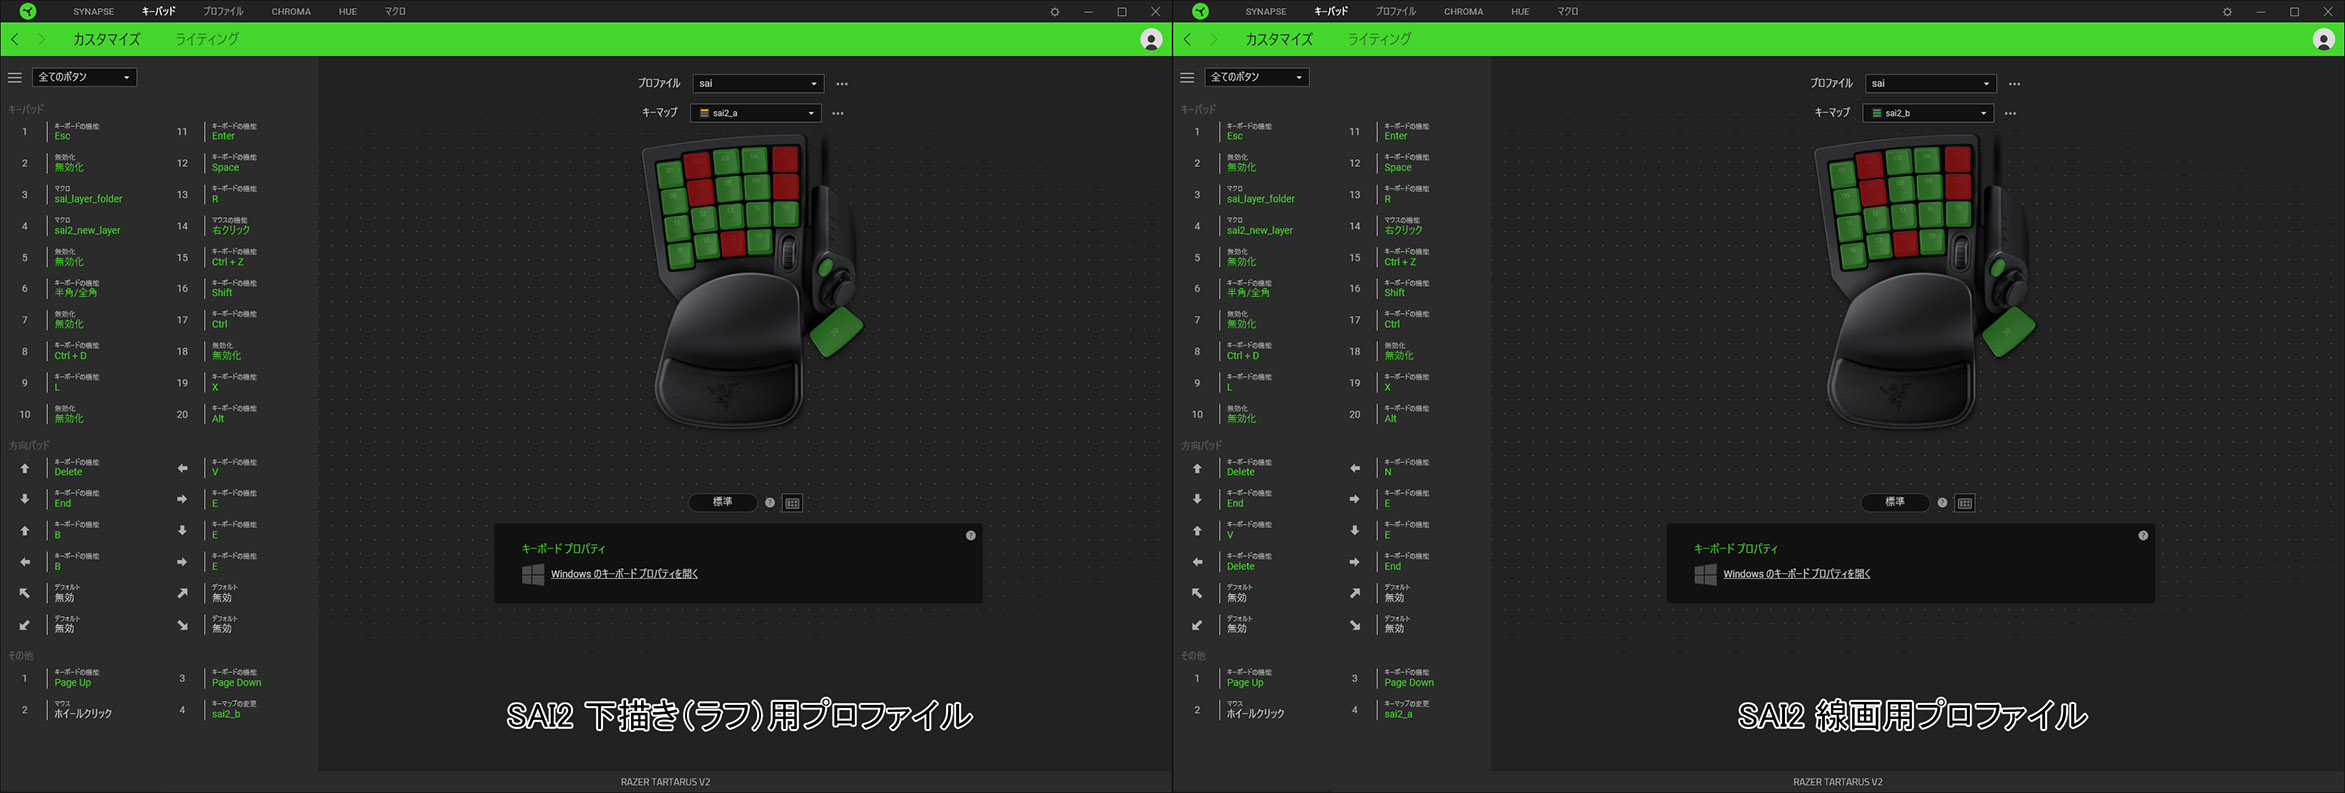This screenshot has height=793, width=2345.
Task: Click the green thumb key 20 on right Tartarus image
Action: (2008, 332)
